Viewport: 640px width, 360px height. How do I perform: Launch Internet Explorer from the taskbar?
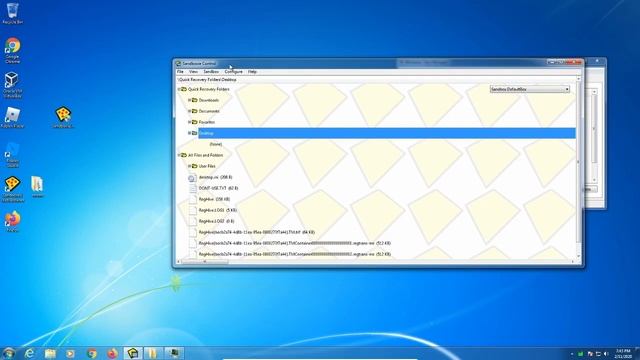pos(29,353)
